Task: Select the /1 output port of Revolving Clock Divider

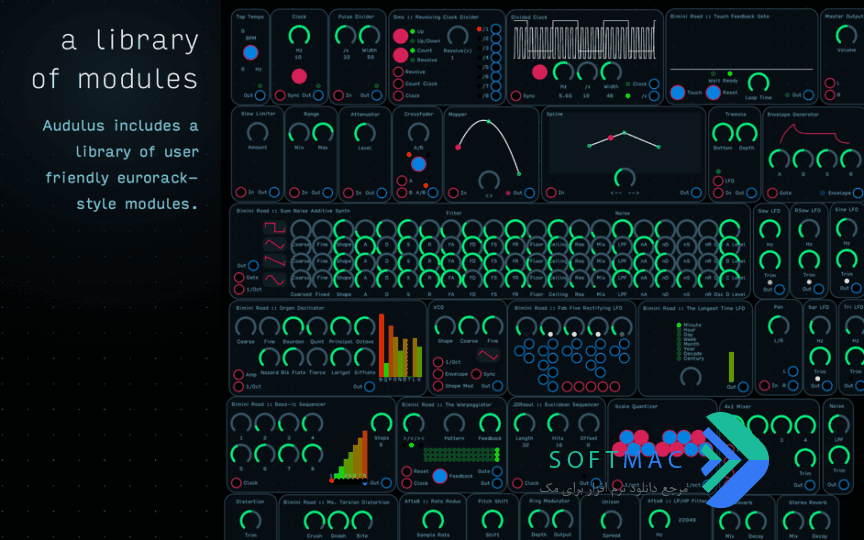Action: point(496,29)
